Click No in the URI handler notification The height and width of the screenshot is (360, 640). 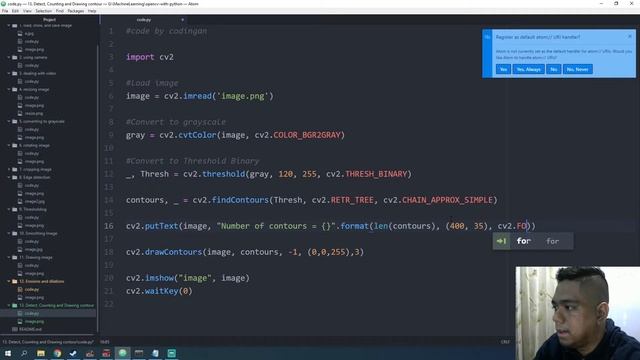553,69
